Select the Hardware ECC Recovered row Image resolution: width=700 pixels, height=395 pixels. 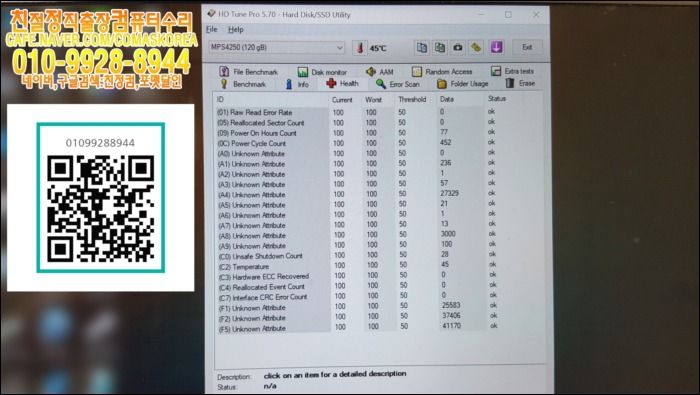[x=357, y=276]
